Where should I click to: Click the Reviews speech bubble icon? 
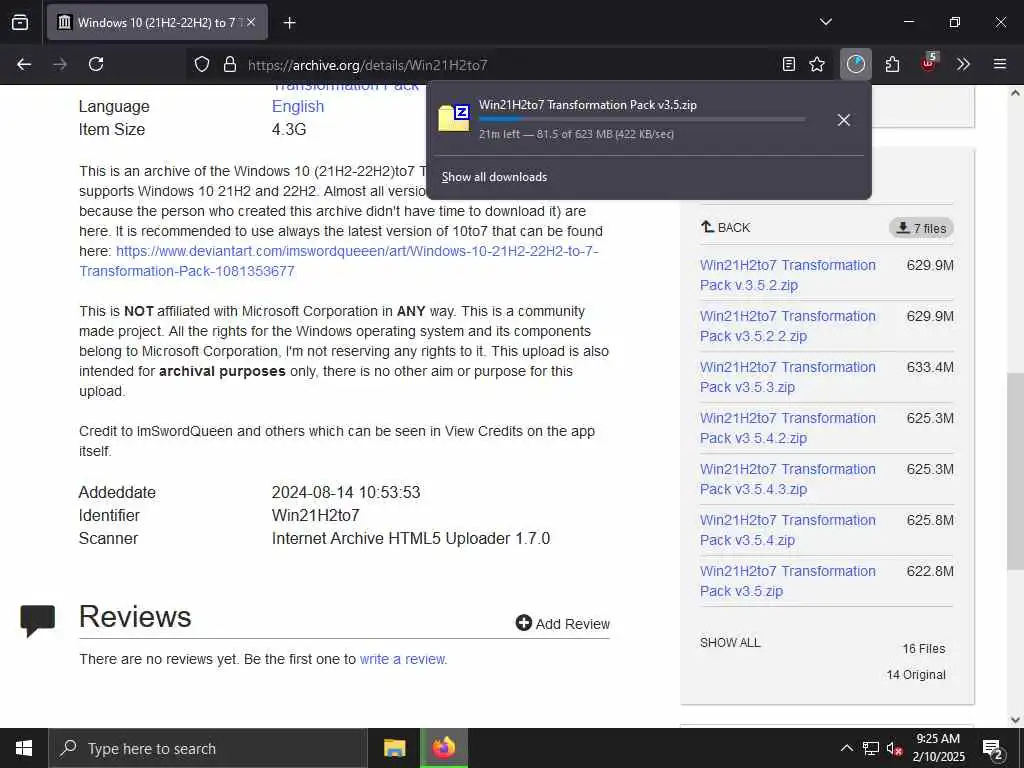[38, 620]
